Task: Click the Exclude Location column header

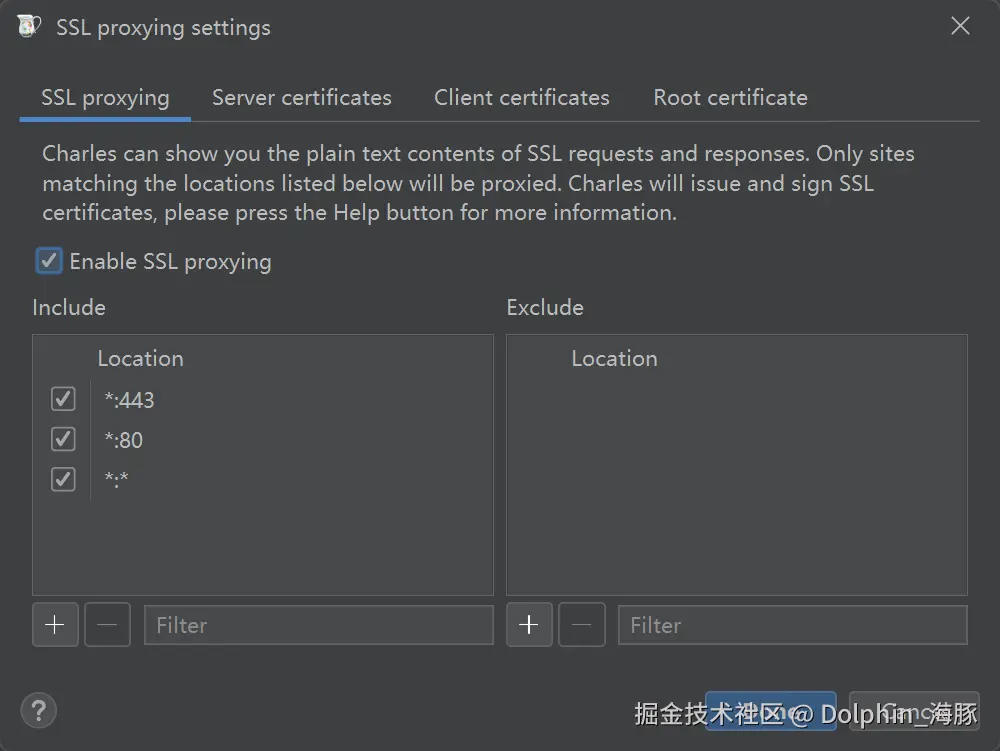Action: [614, 359]
